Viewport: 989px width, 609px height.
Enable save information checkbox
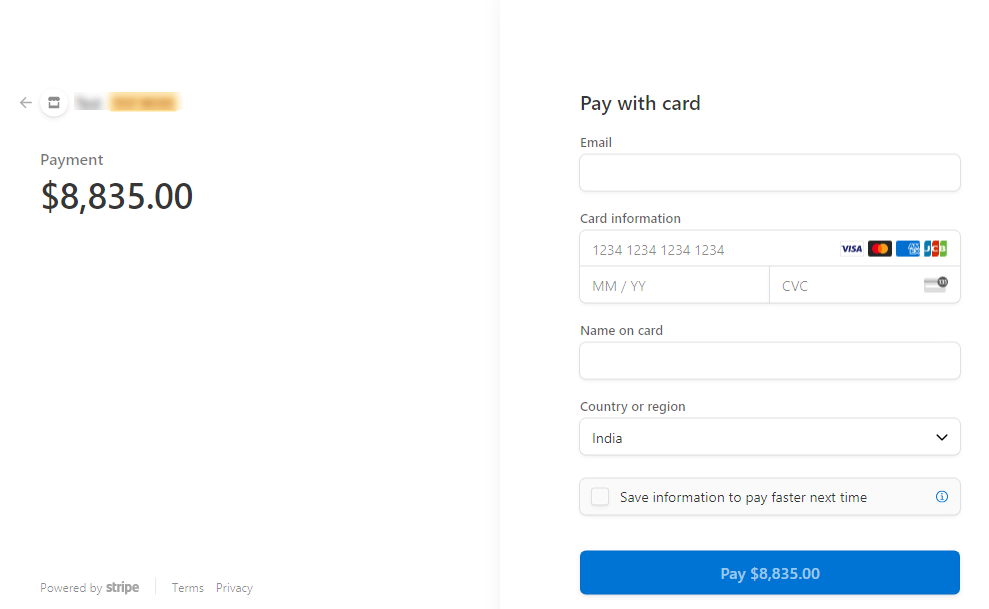click(x=600, y=497)
